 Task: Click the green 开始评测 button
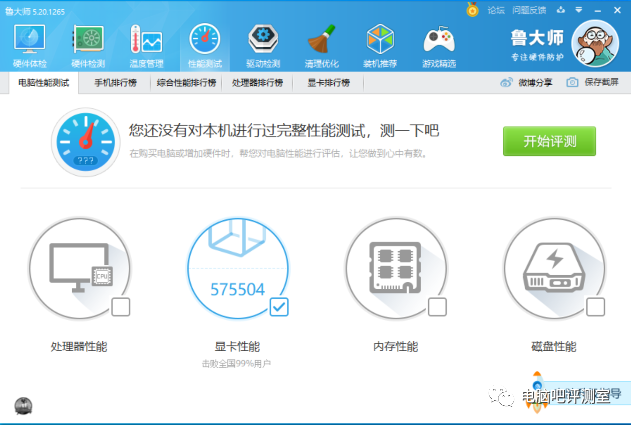coord(549,141)
